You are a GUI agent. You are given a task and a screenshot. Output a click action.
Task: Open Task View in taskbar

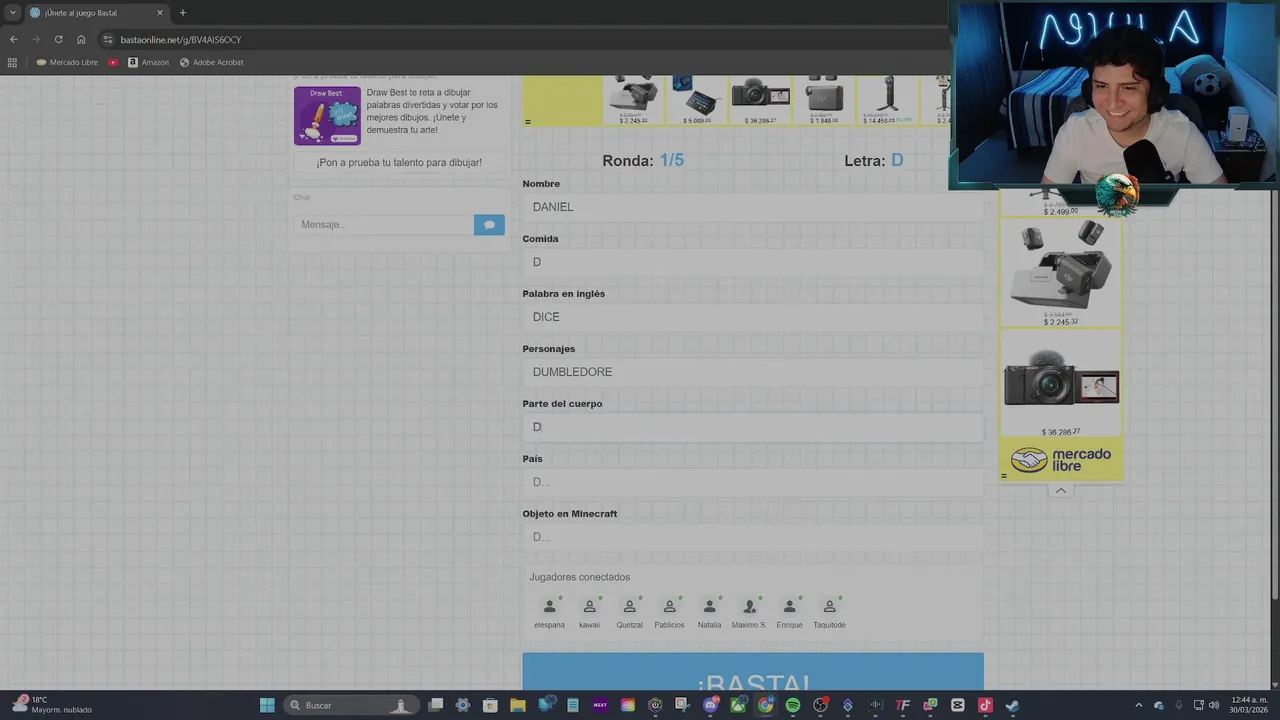435,705
